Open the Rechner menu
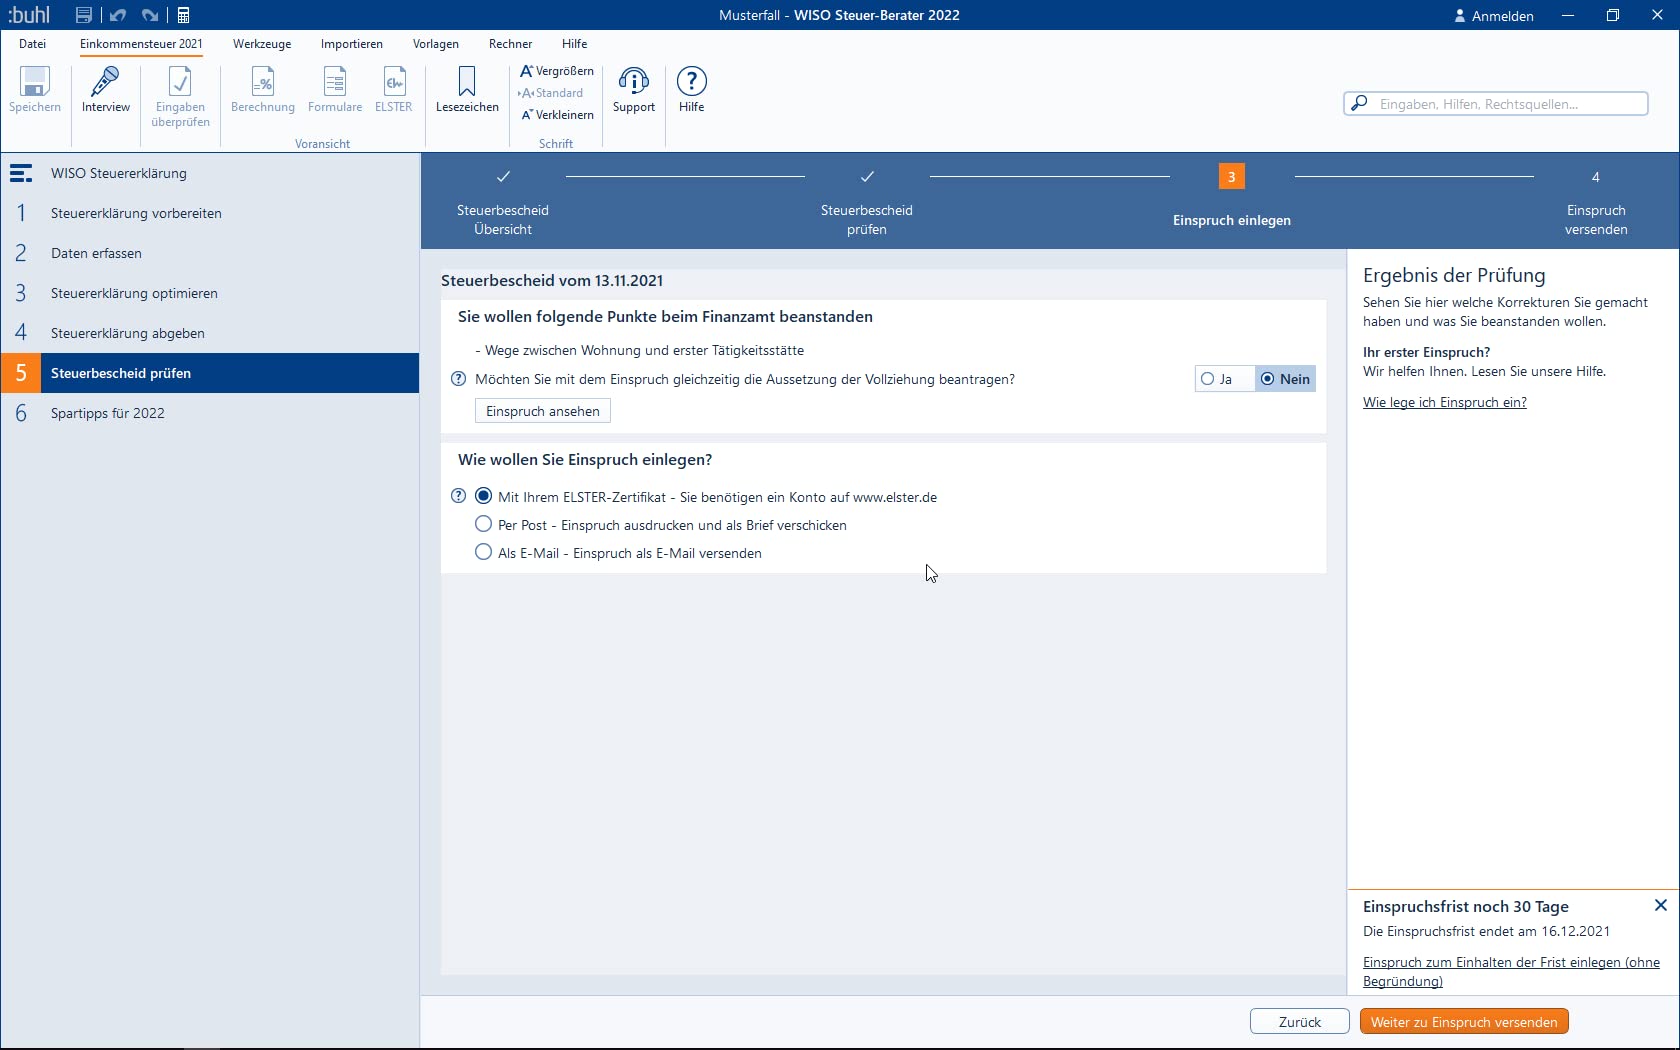Viewport: 1680px width, 1050px height. click(x=511, y=44)
